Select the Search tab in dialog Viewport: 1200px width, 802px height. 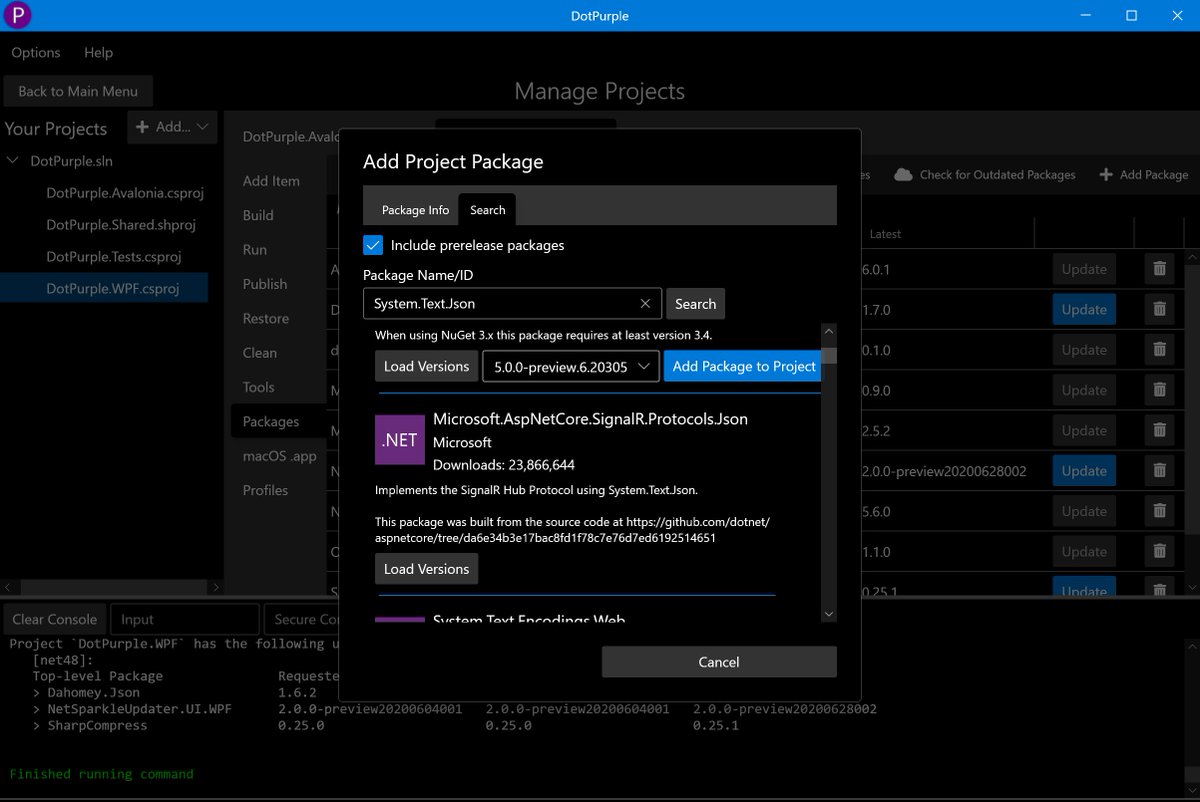click(488, 210)
